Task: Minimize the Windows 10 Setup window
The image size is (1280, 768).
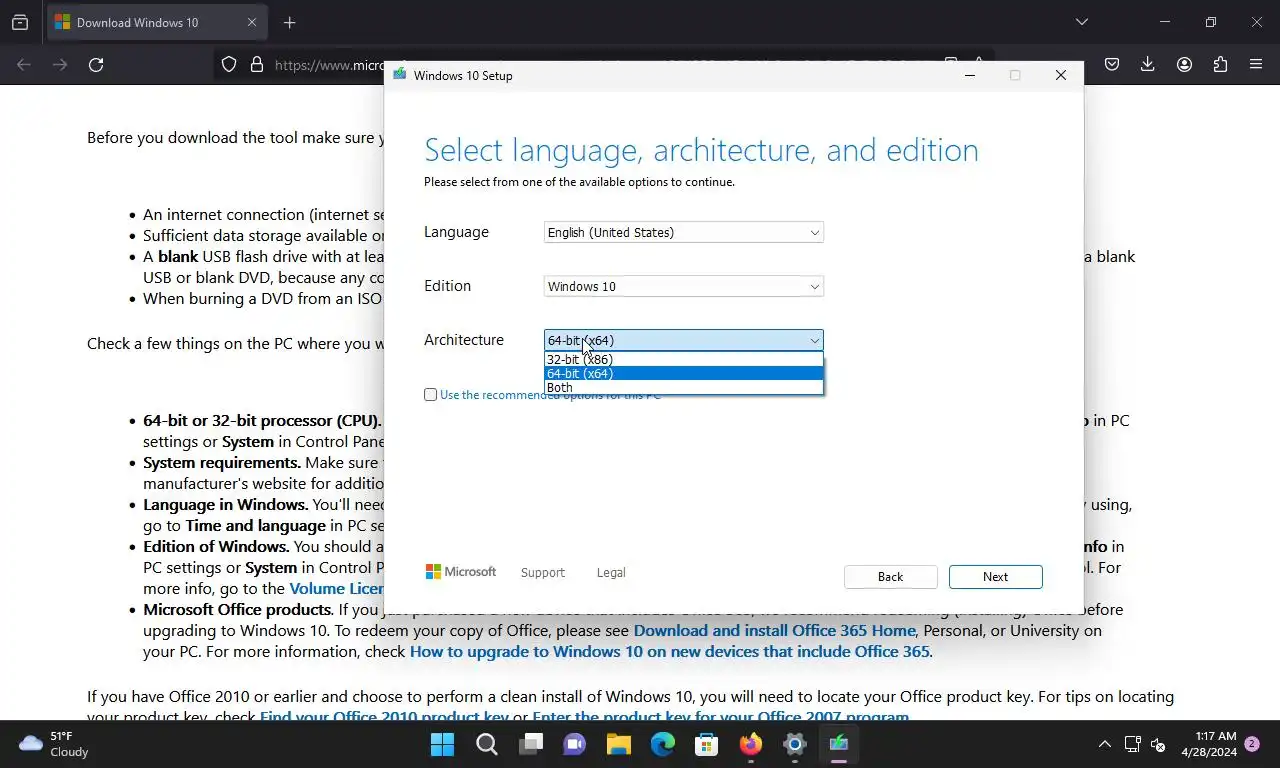Action: point(970,75)
